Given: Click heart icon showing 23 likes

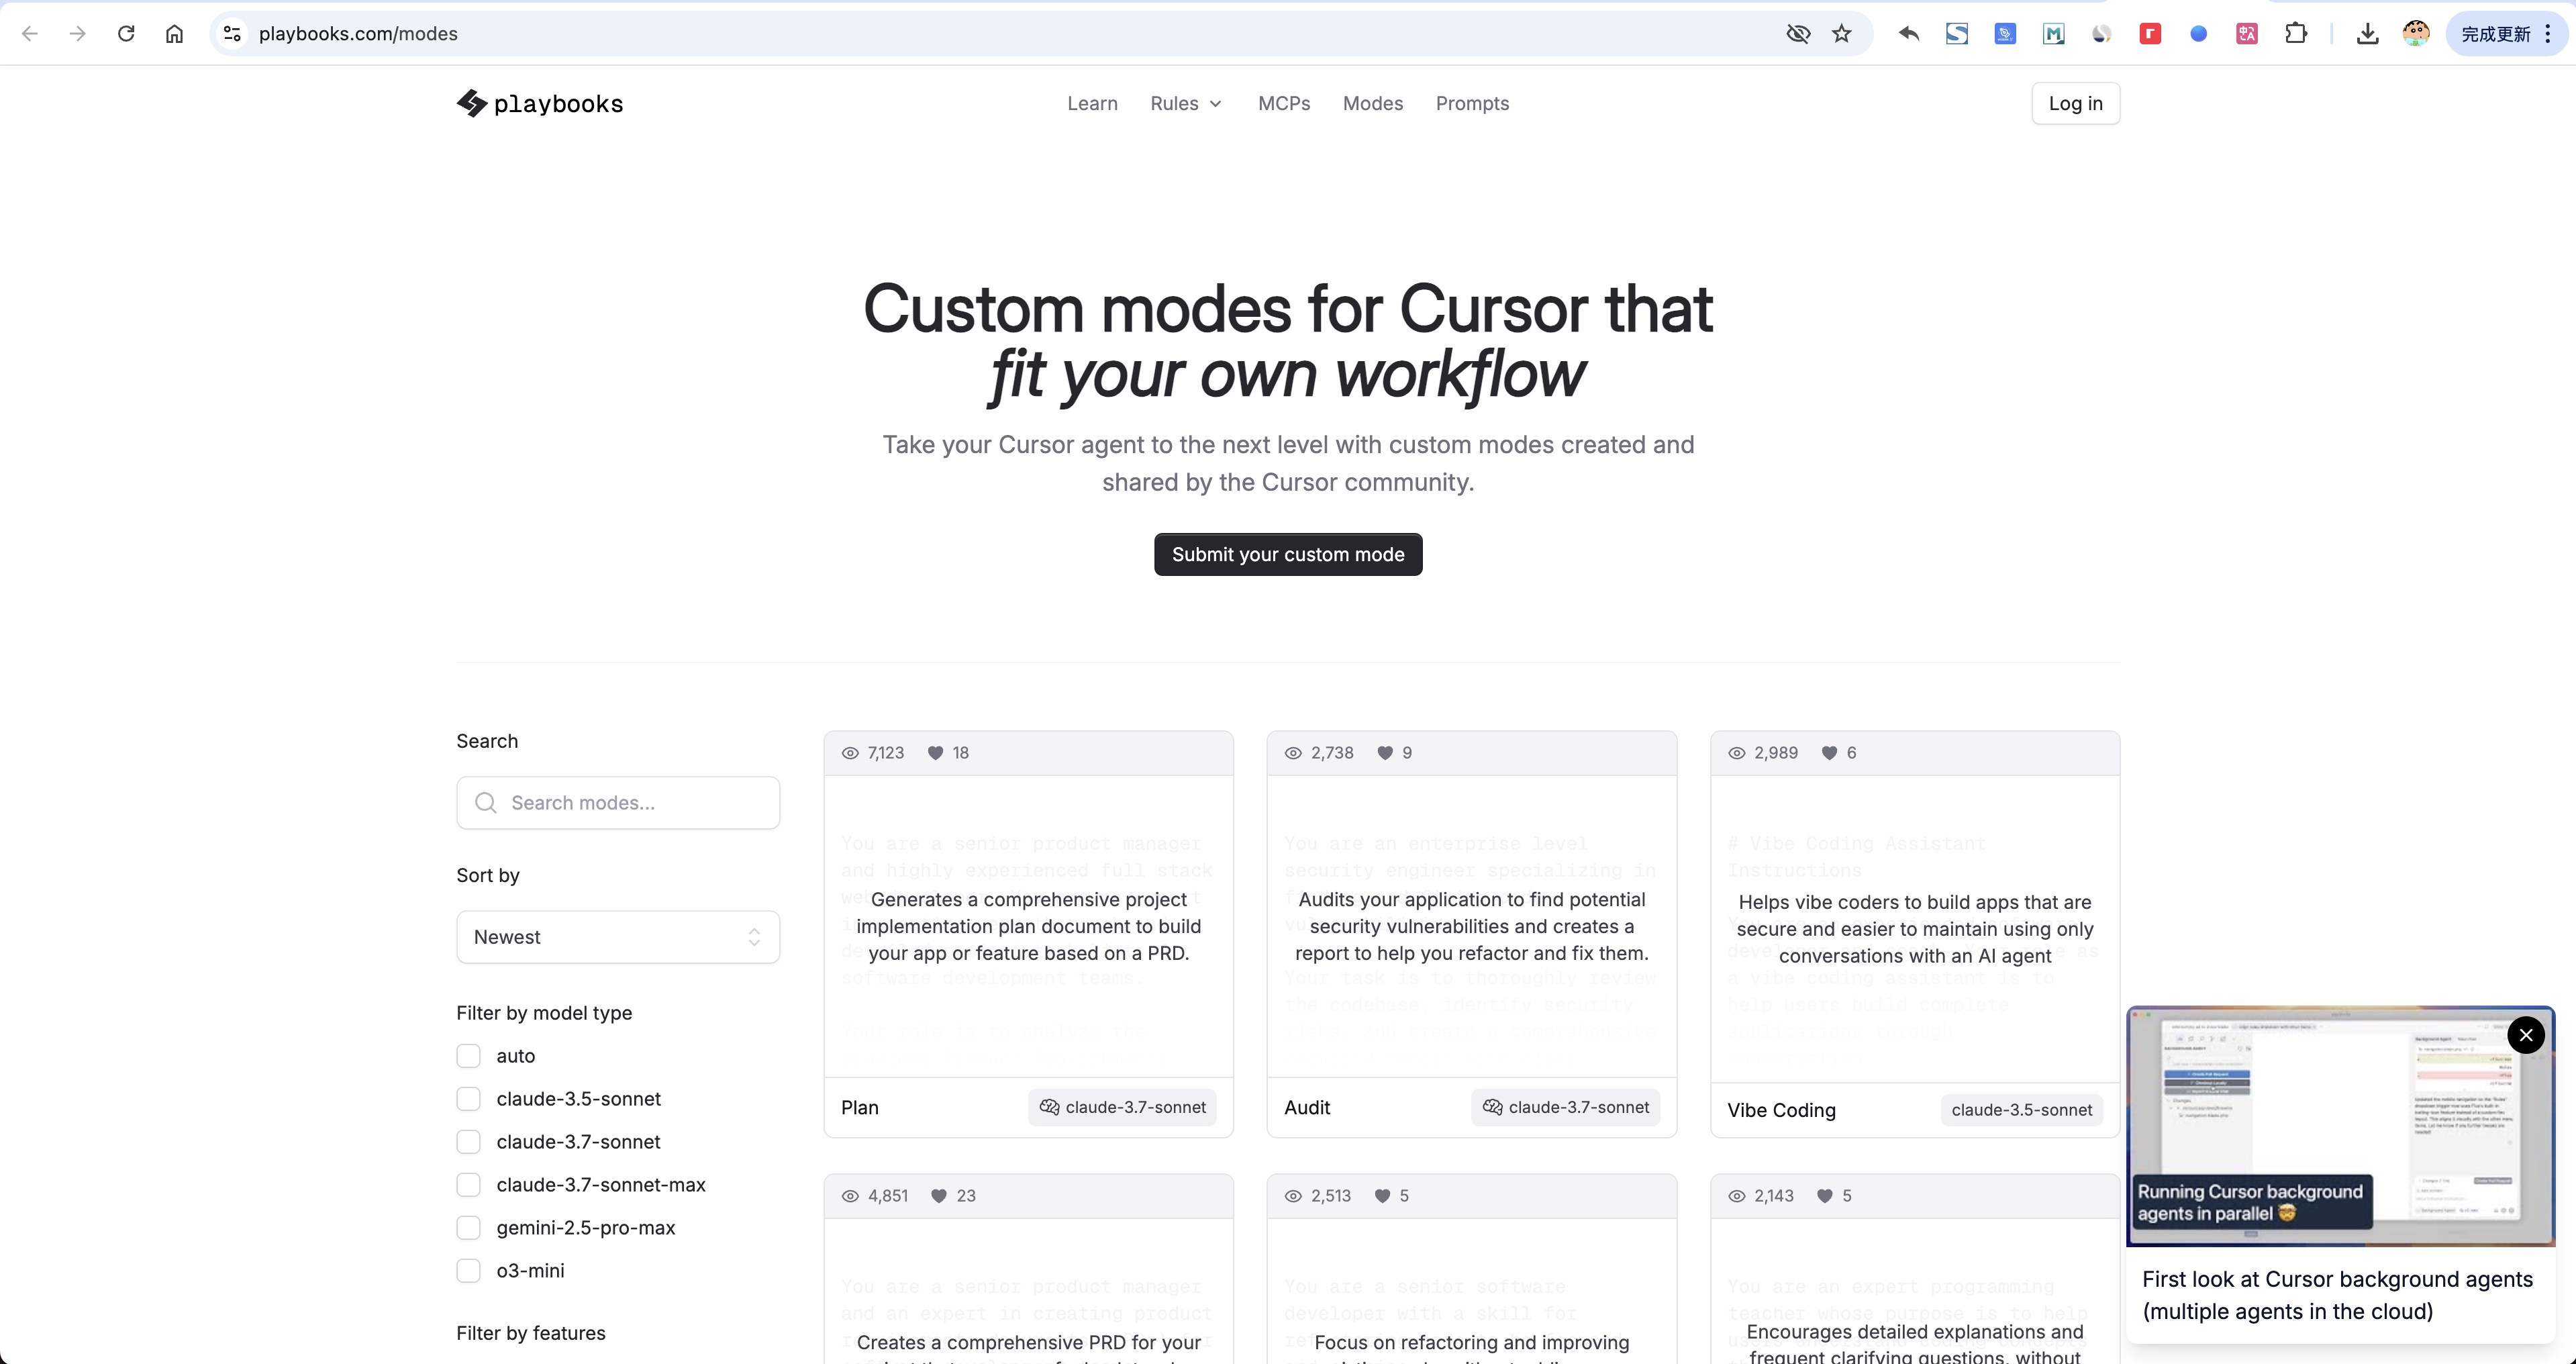Looking at the screenshot, I should [939, 1195].
